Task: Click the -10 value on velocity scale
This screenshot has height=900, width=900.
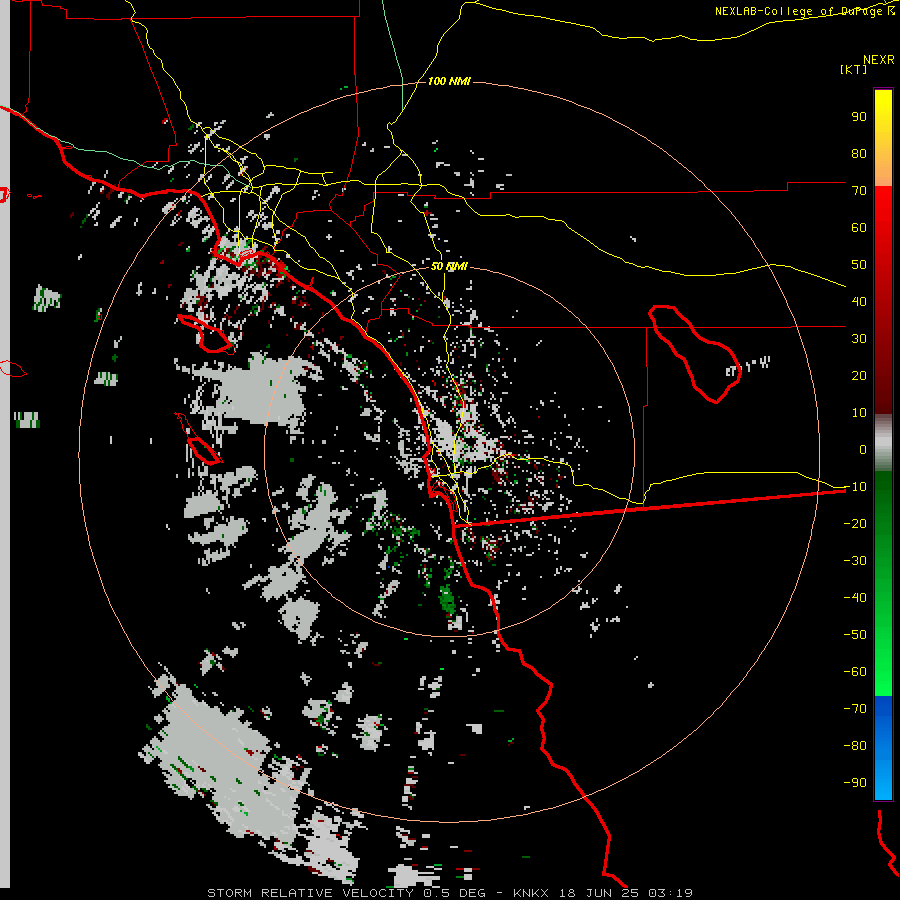Action: 855,487
